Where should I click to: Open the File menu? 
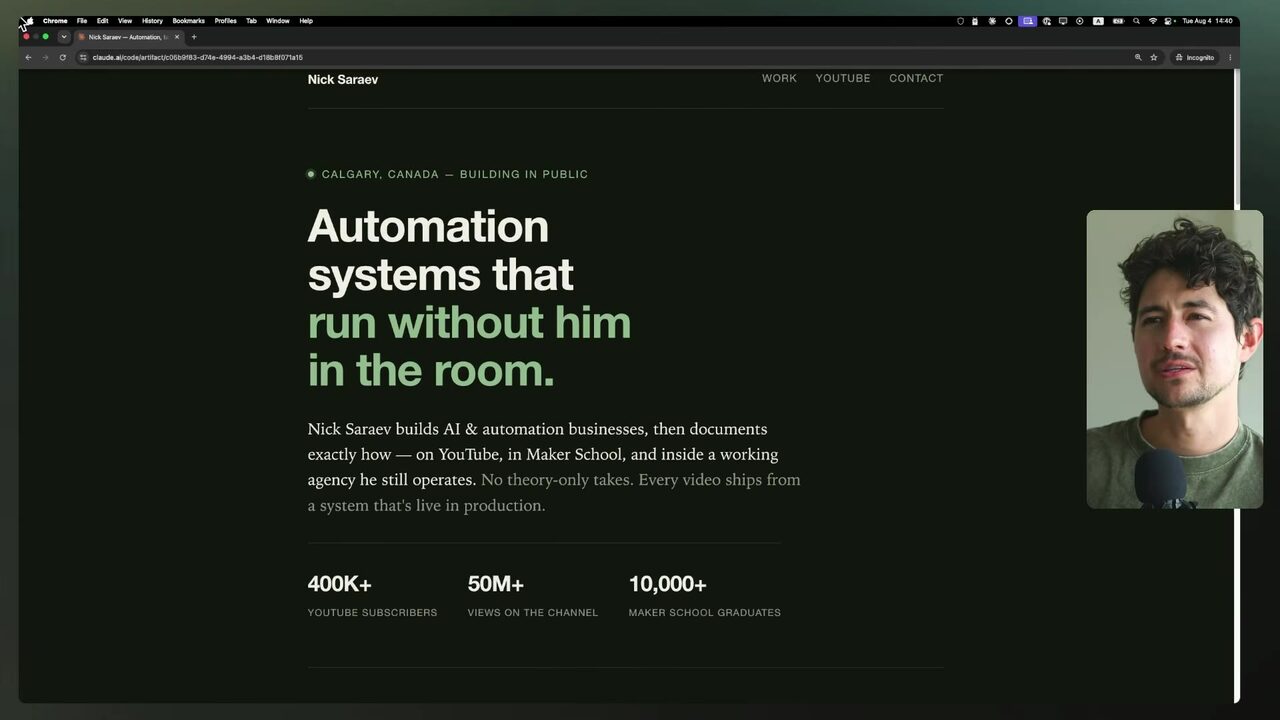click(x=82, y=21)
